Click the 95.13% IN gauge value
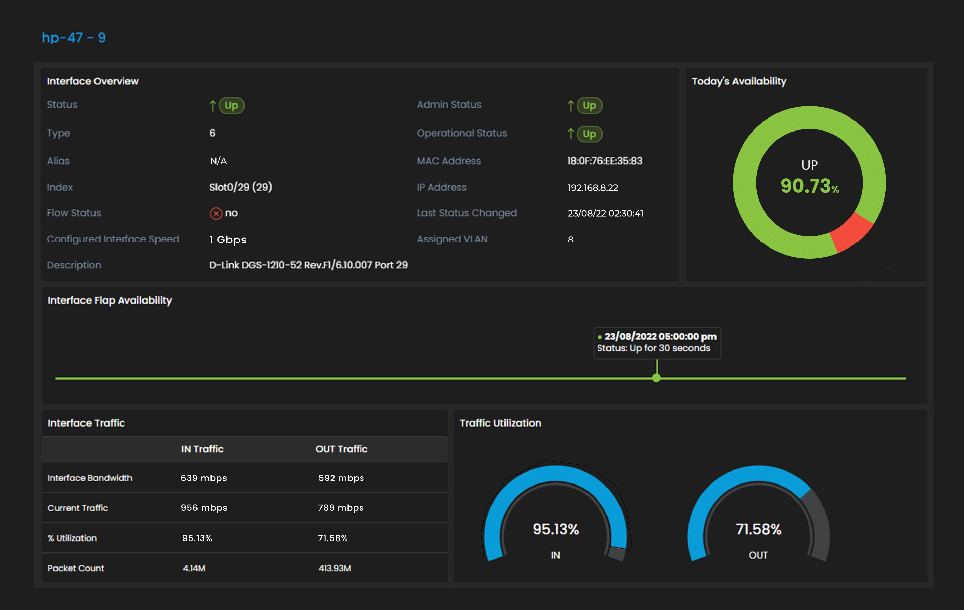964x610 pixels. 556,529
